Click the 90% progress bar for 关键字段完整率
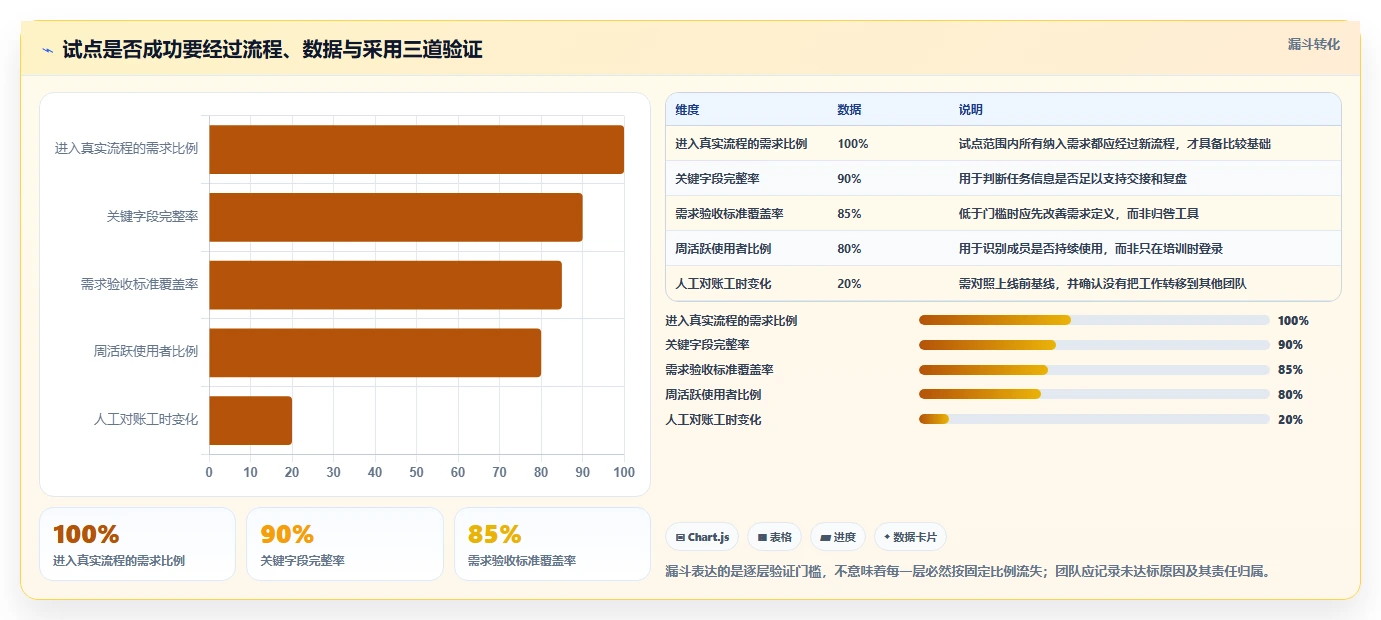The width and height of the screenshot is (1381, 620). point(1094,345)
